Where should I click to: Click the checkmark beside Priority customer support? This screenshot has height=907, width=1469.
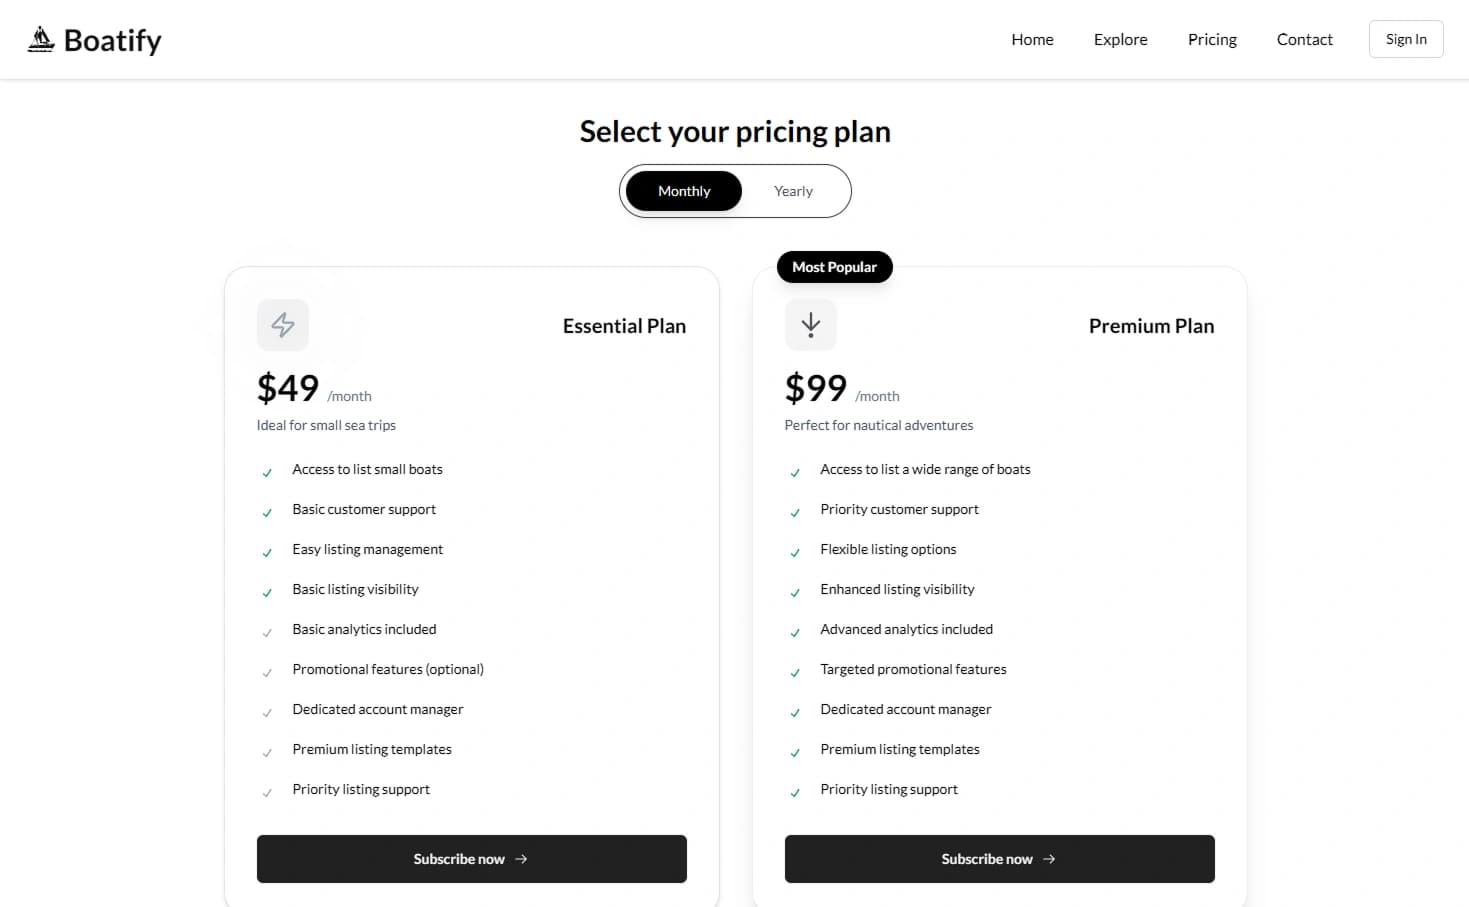(x=795, y=512)
